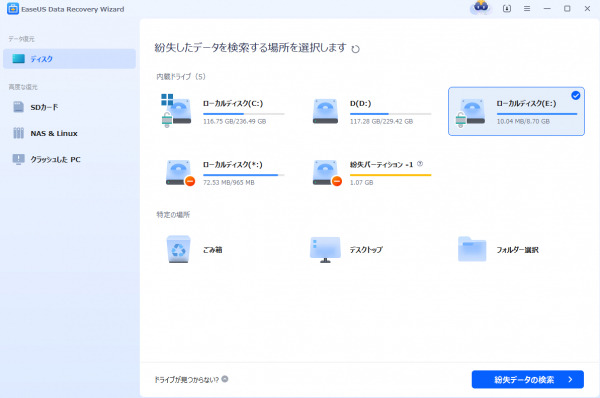Select the lost partition 紛失パーティション -1
This screenshot has height=398, width=600.
click(x=371, y=173)
